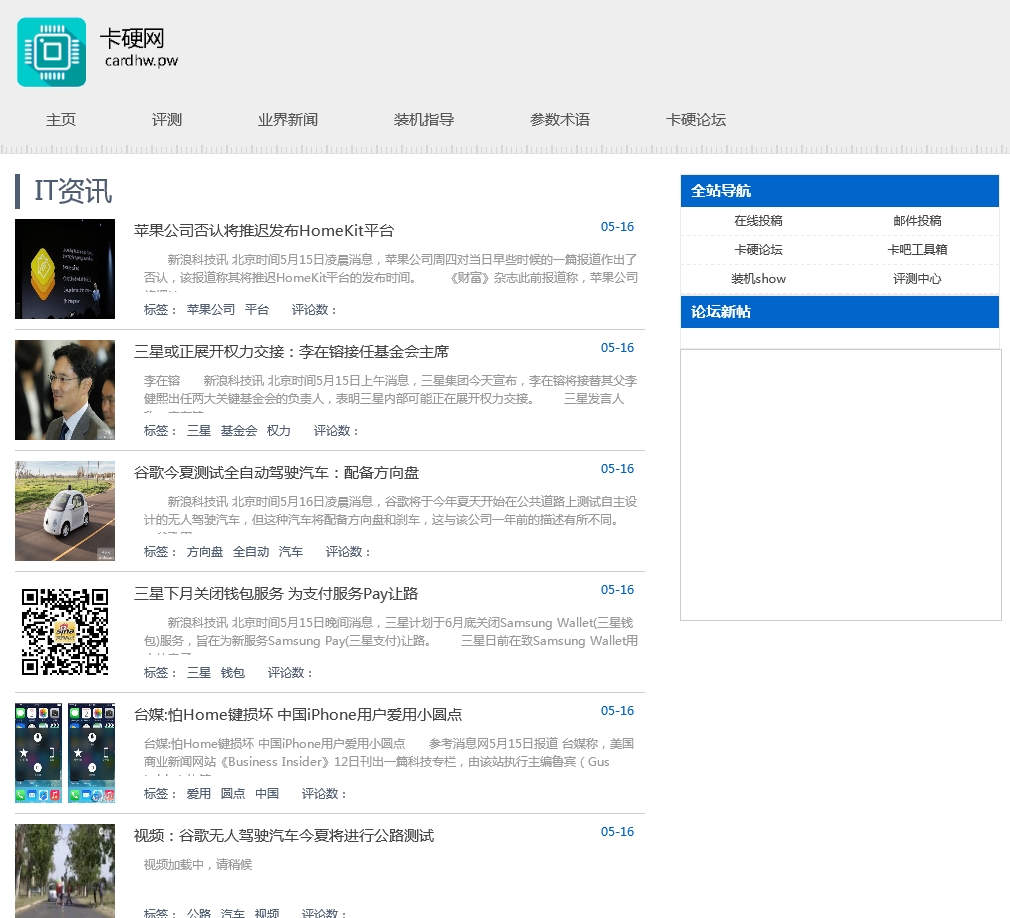Image resolution: width=1010 pixels, height=918 pixels.
Task: Select the 基金会 tag under Samsung article
Action: (x=239, y=431)
